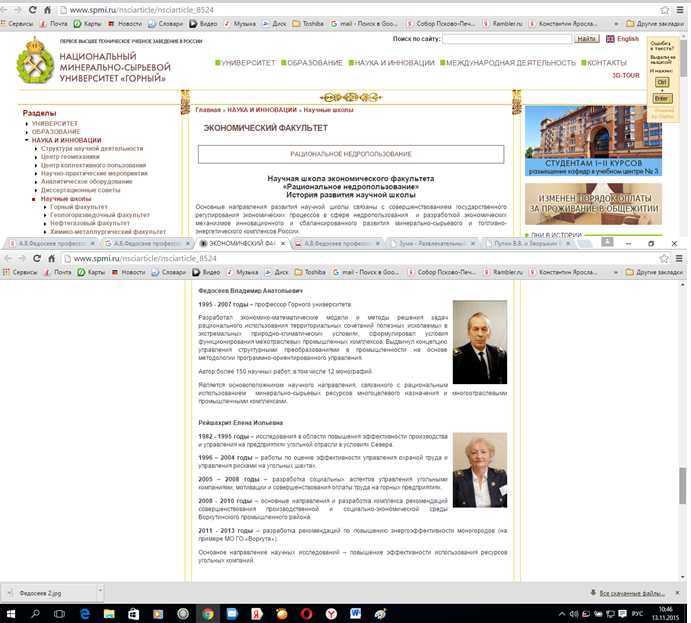Reload page in the lower browser window
This screenshot has height=623, width=691.
[37, 259]
